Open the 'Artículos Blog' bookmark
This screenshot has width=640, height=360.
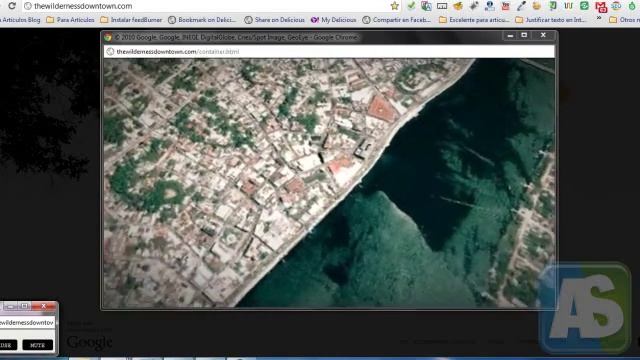click(20, 20)
